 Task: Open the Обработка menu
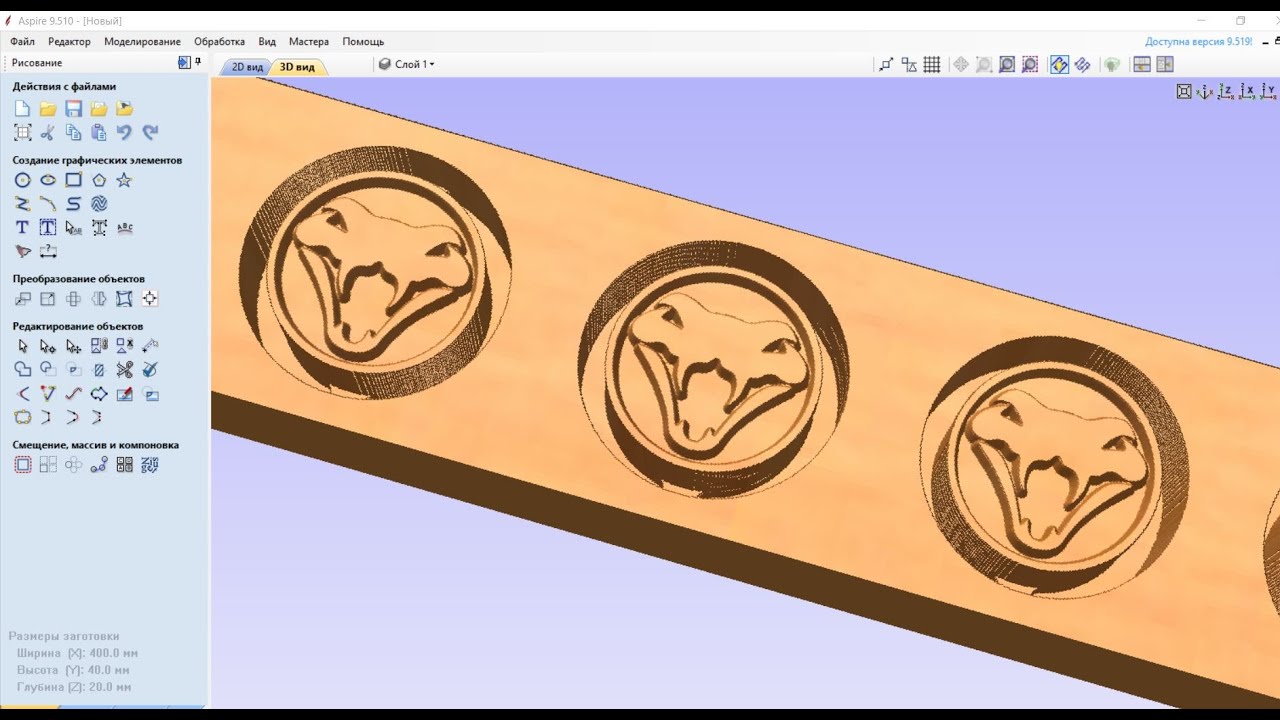pyautogui.click(x=219, y=42)
